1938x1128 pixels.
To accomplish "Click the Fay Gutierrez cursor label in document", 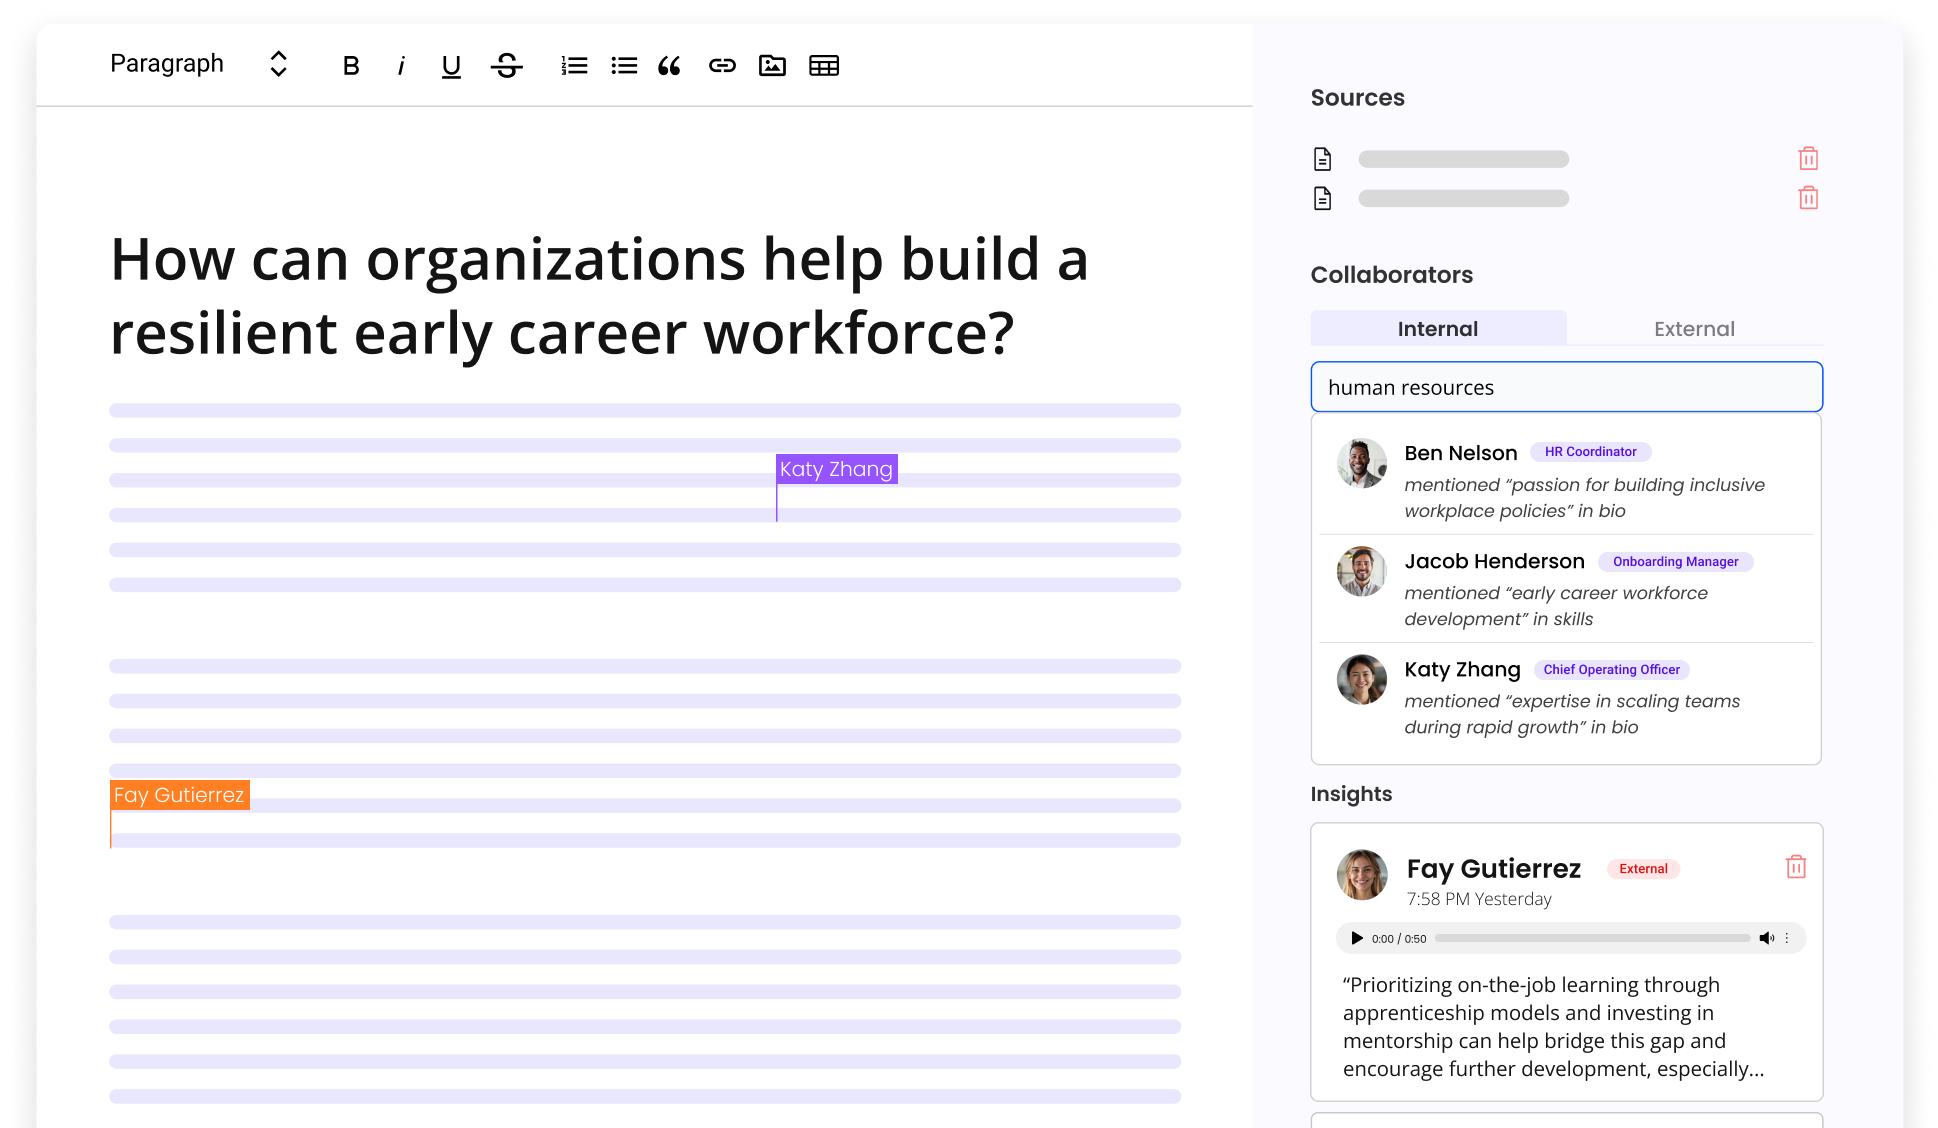I will pyautogui.click(x=179, y=795).
